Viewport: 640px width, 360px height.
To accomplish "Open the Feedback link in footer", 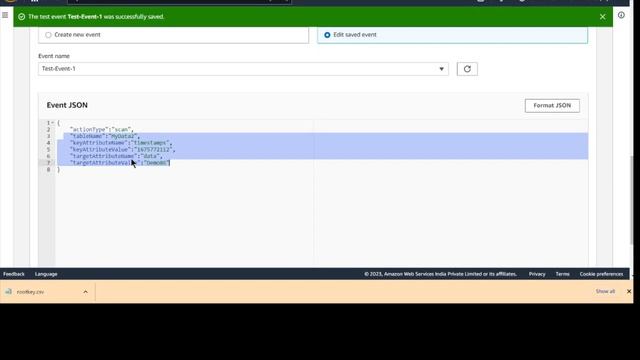I will [x=14, y=274].
